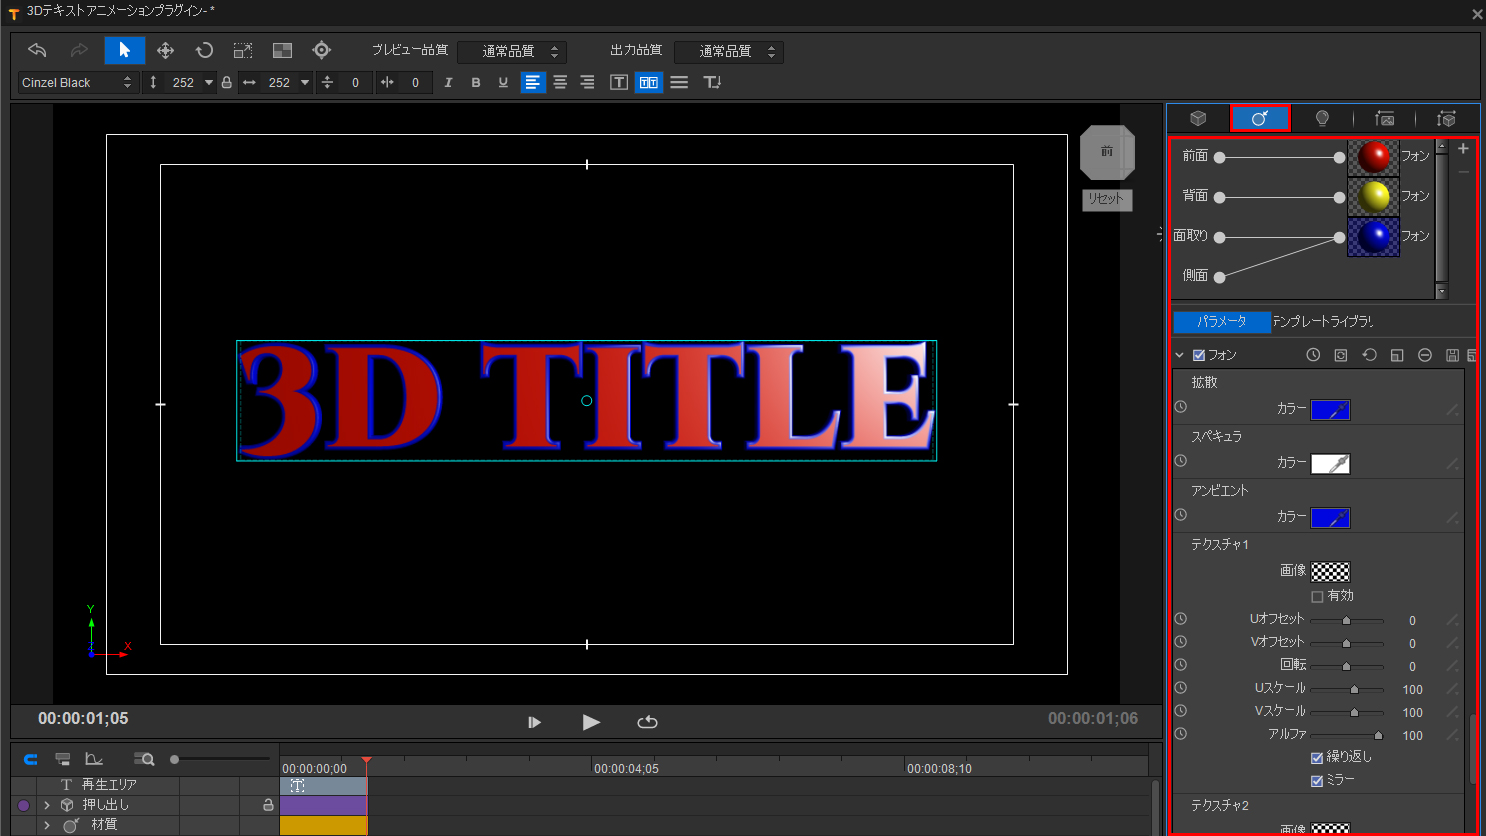The height and width of the screenshot is (836, 1486).
Task: Switch to the light settings tab icon
Action: (1322, 117)
